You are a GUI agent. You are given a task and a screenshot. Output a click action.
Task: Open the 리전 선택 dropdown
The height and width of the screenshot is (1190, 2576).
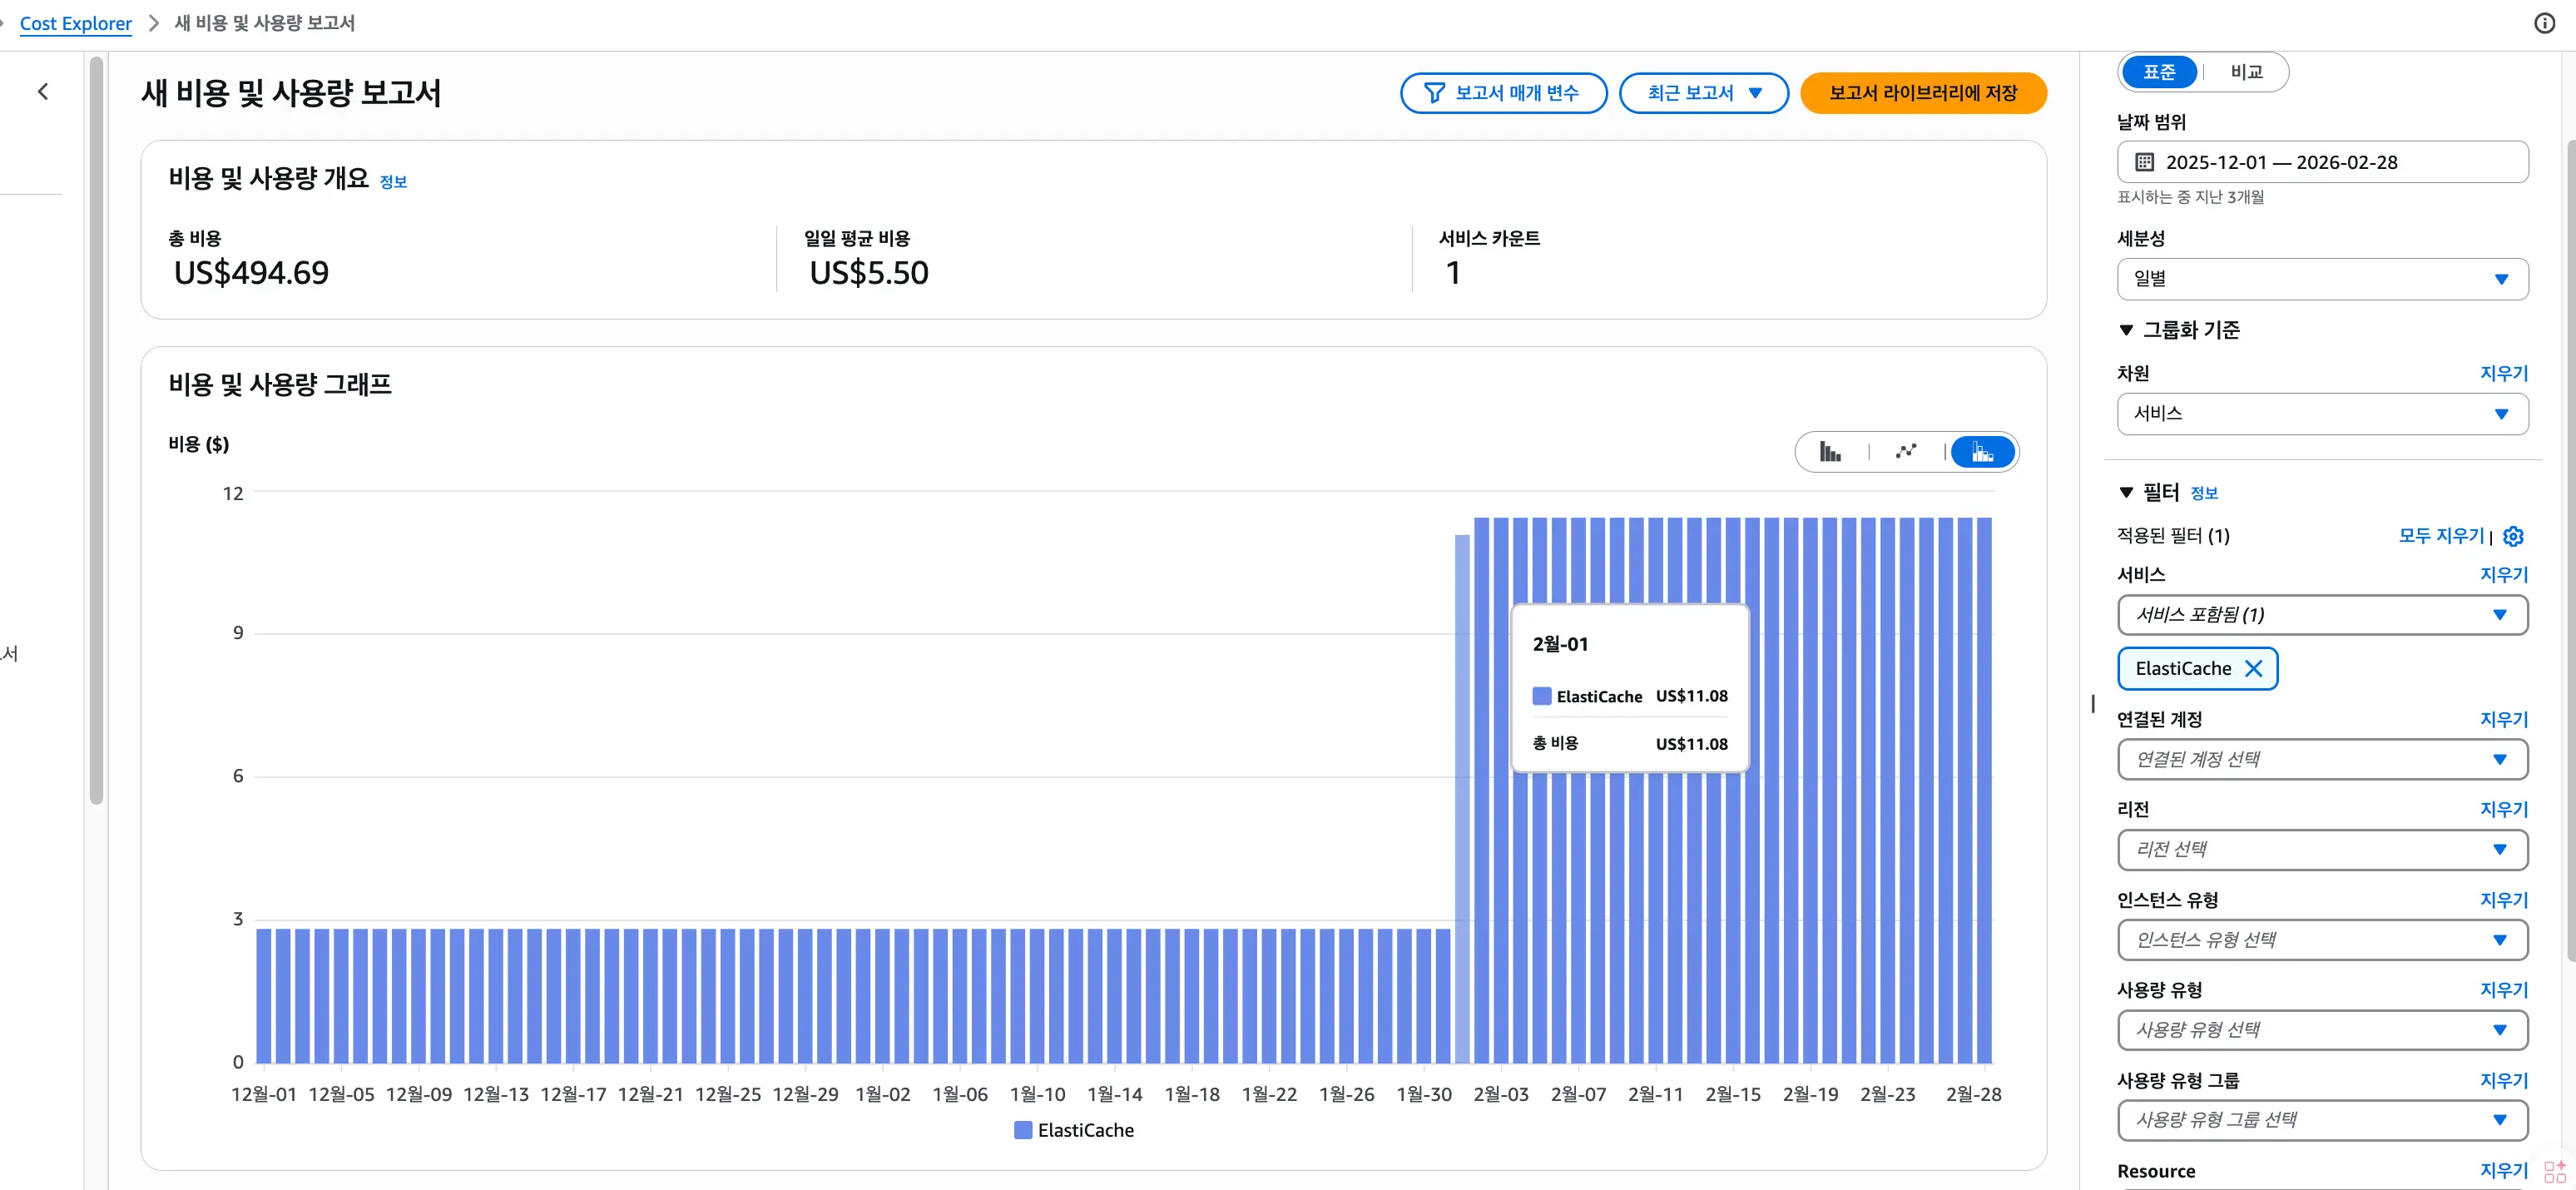2322,850
